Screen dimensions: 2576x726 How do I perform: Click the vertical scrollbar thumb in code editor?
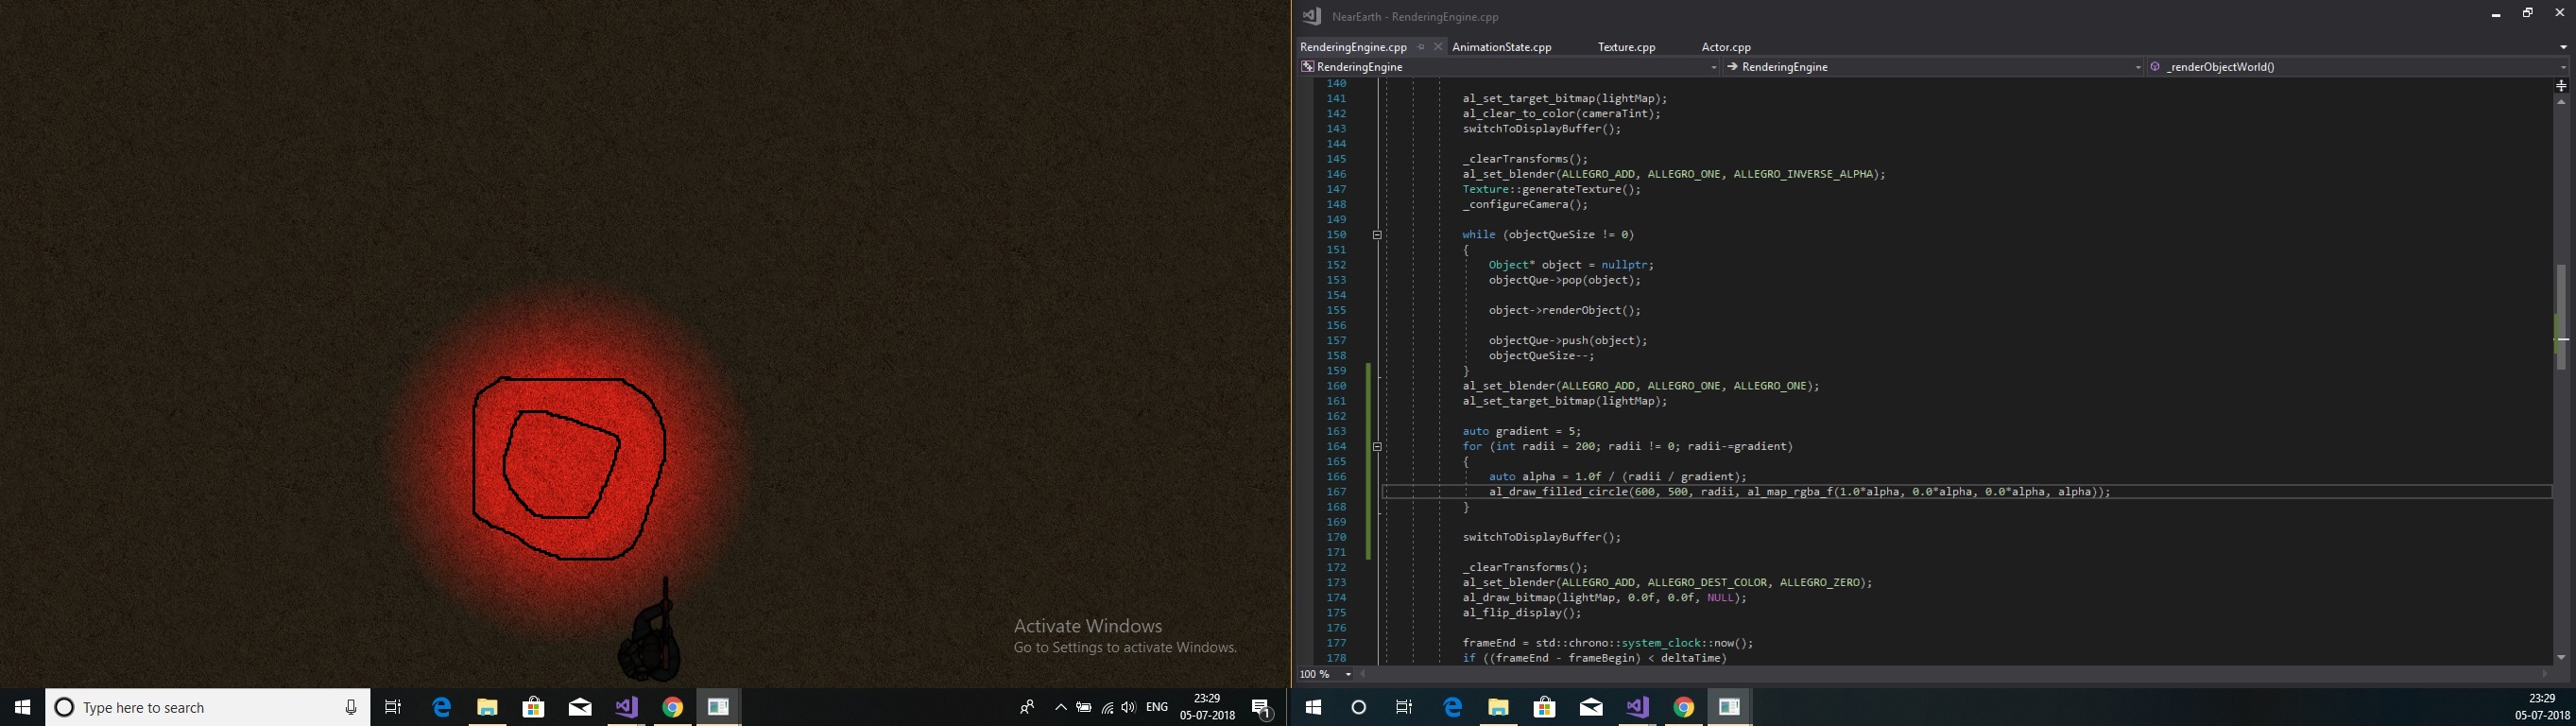(x=2561, y=316)
